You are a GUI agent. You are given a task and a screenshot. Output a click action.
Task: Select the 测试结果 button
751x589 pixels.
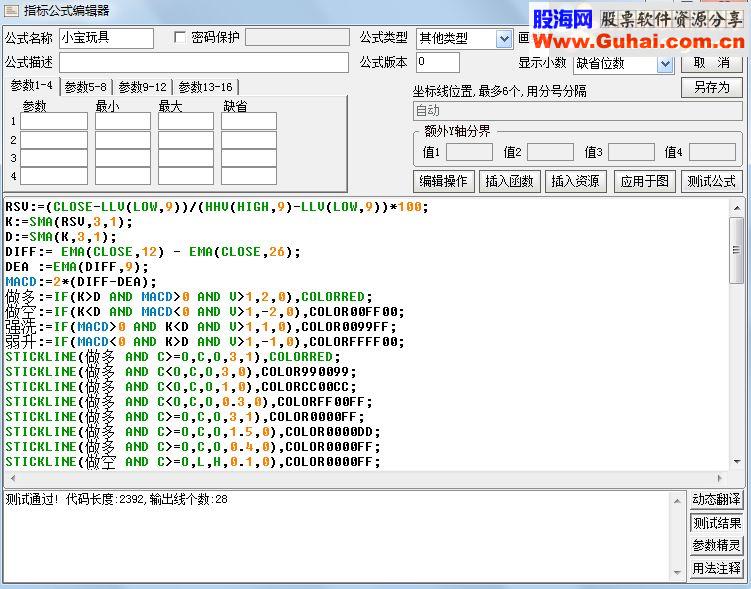pos(716,523)
